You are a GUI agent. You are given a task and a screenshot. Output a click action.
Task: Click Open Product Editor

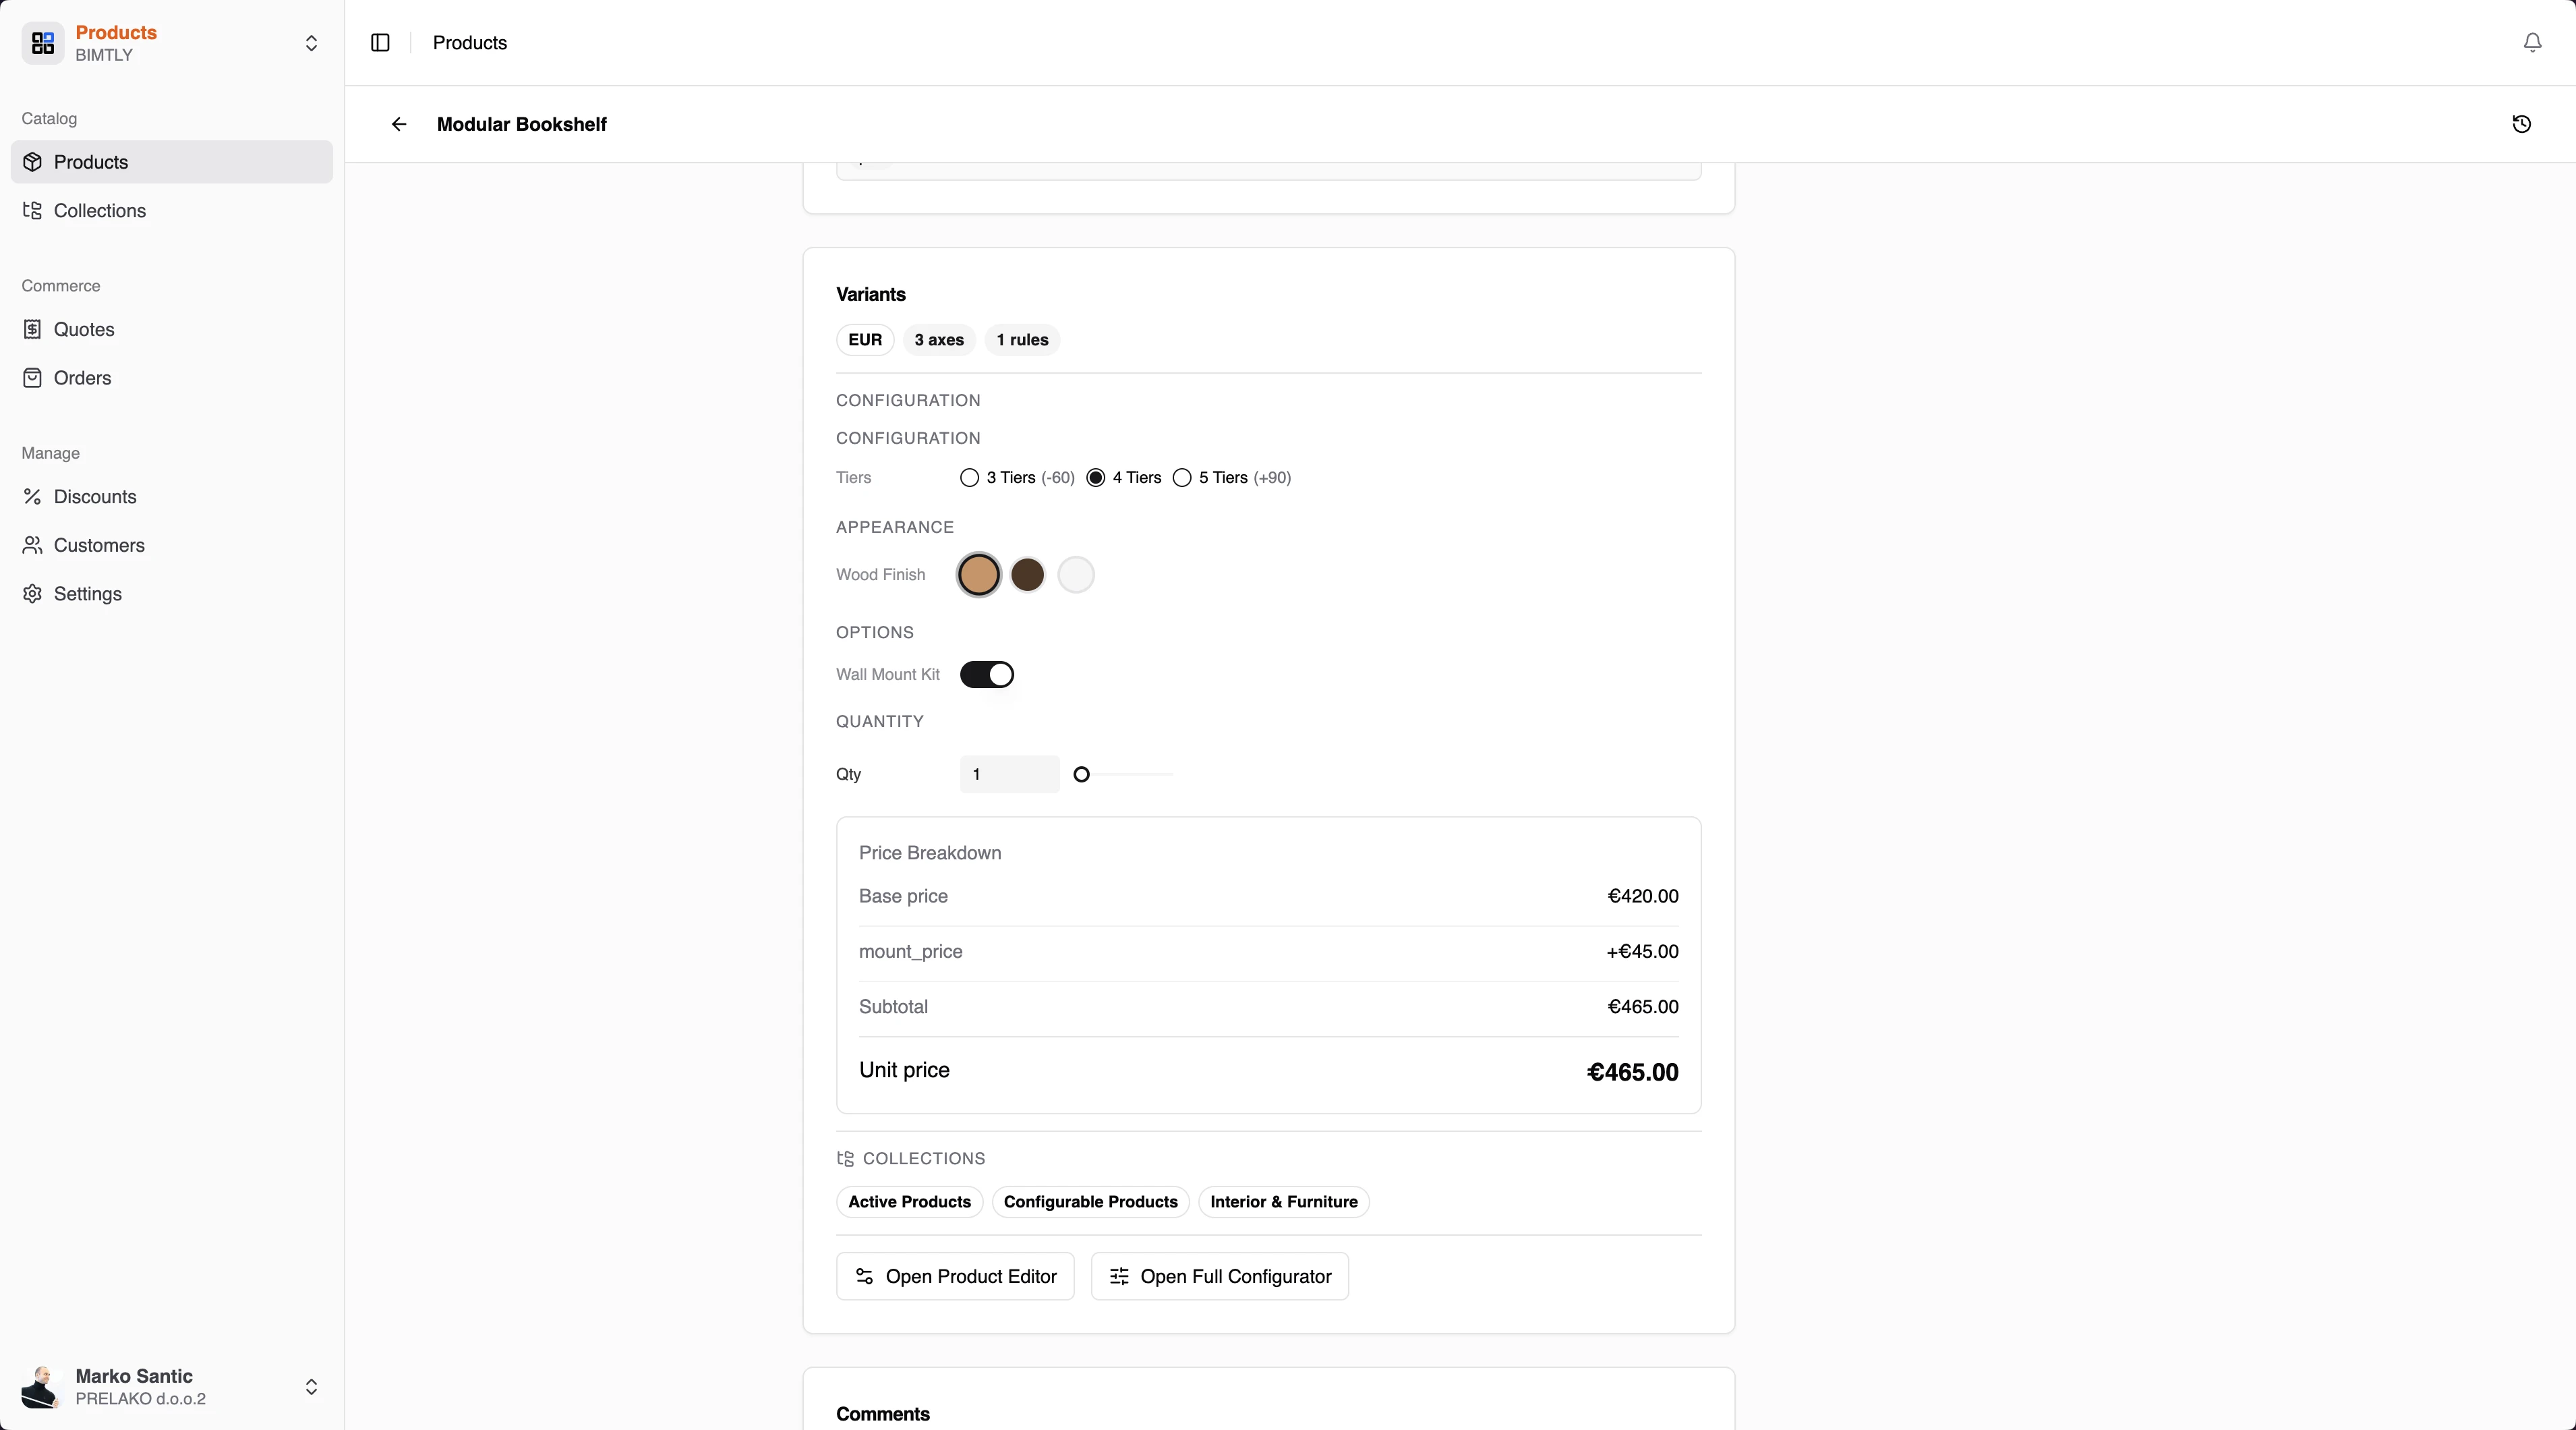953,1276
